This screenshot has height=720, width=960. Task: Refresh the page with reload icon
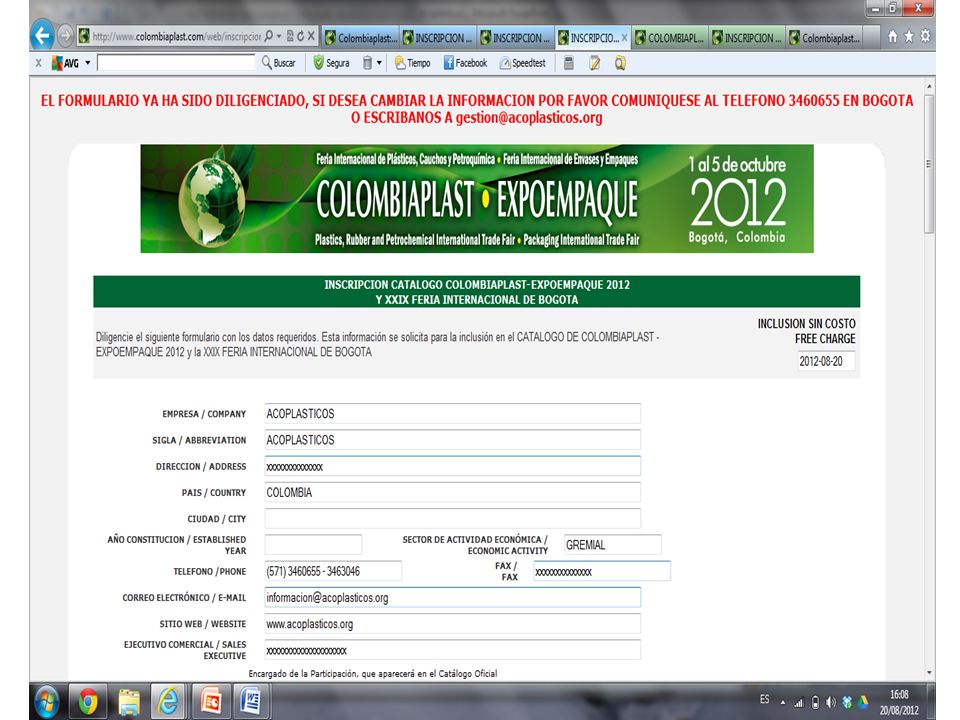pos(301,36)
